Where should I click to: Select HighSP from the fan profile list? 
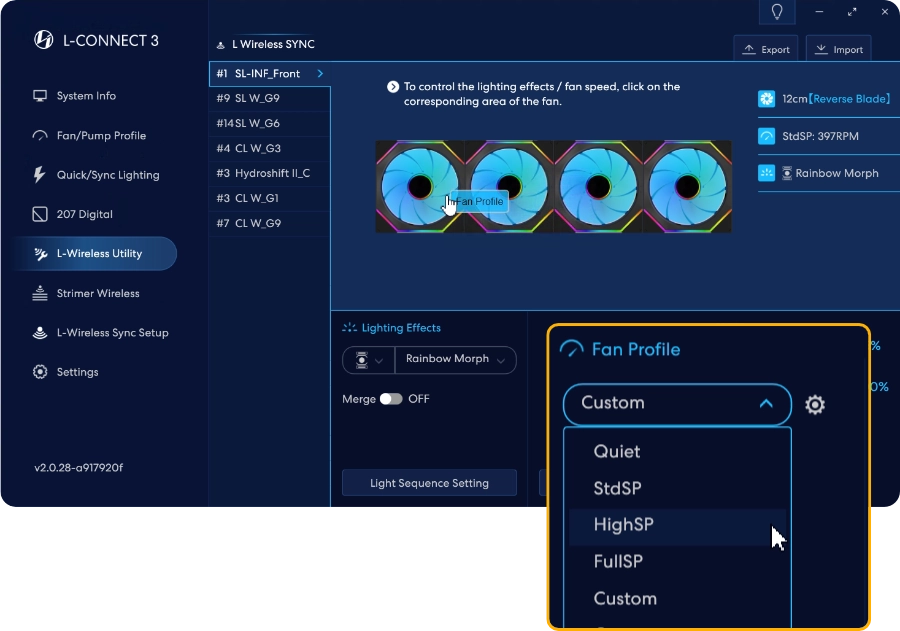click(623, 525)
